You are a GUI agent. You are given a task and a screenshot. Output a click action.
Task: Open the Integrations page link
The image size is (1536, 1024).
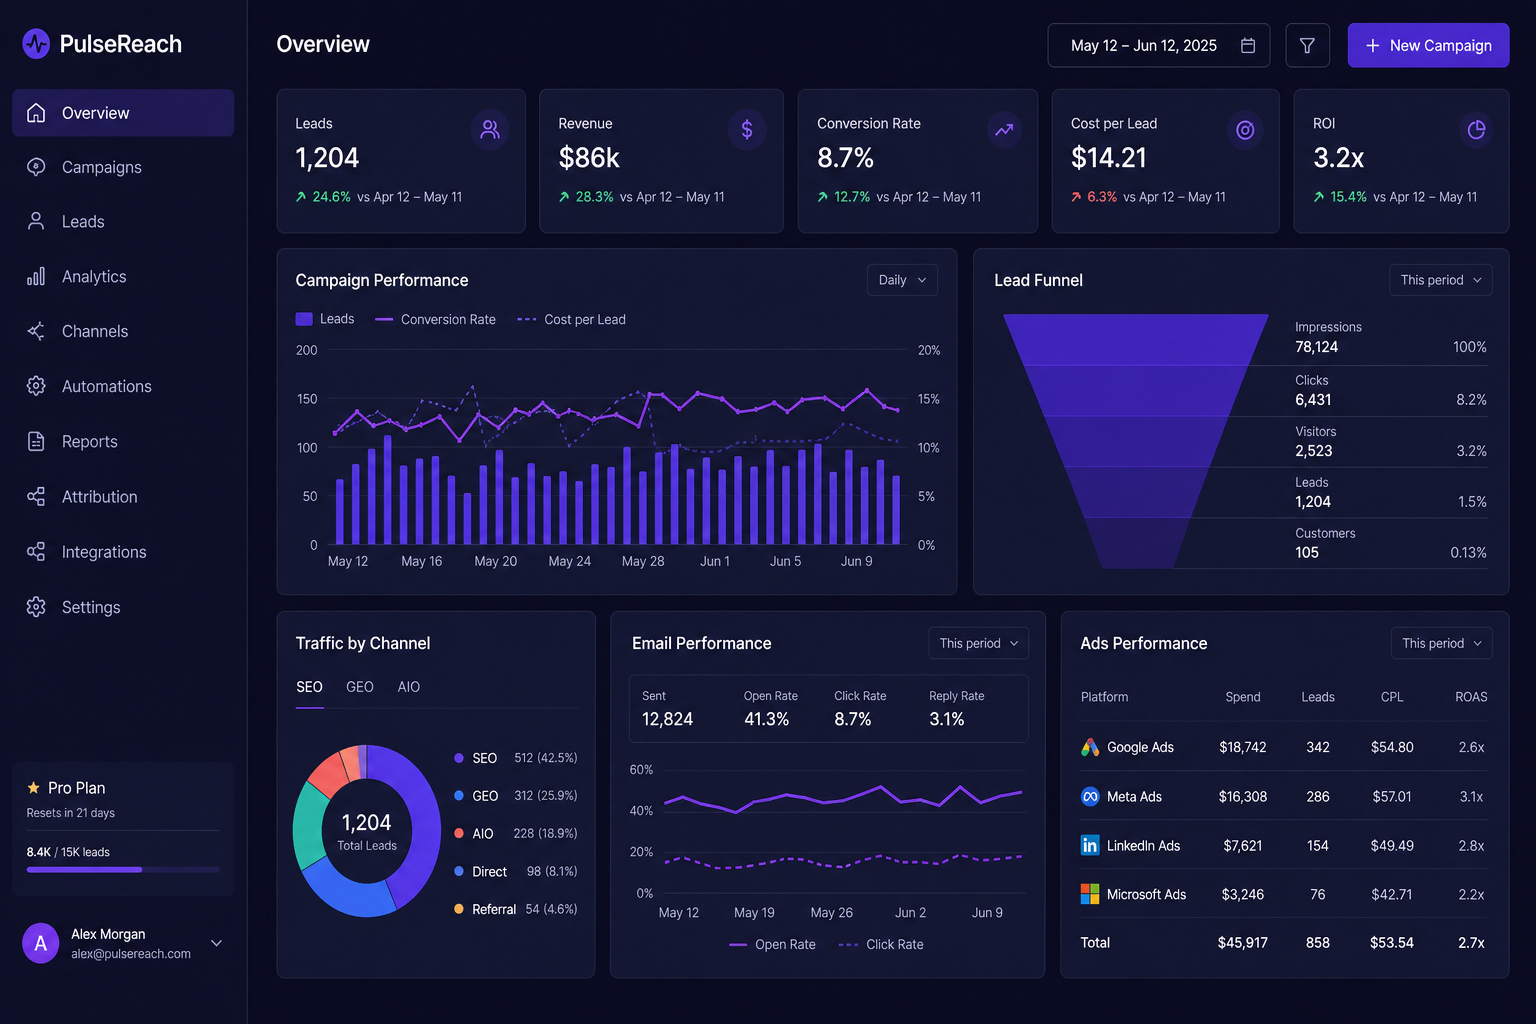tap(123, 552)
